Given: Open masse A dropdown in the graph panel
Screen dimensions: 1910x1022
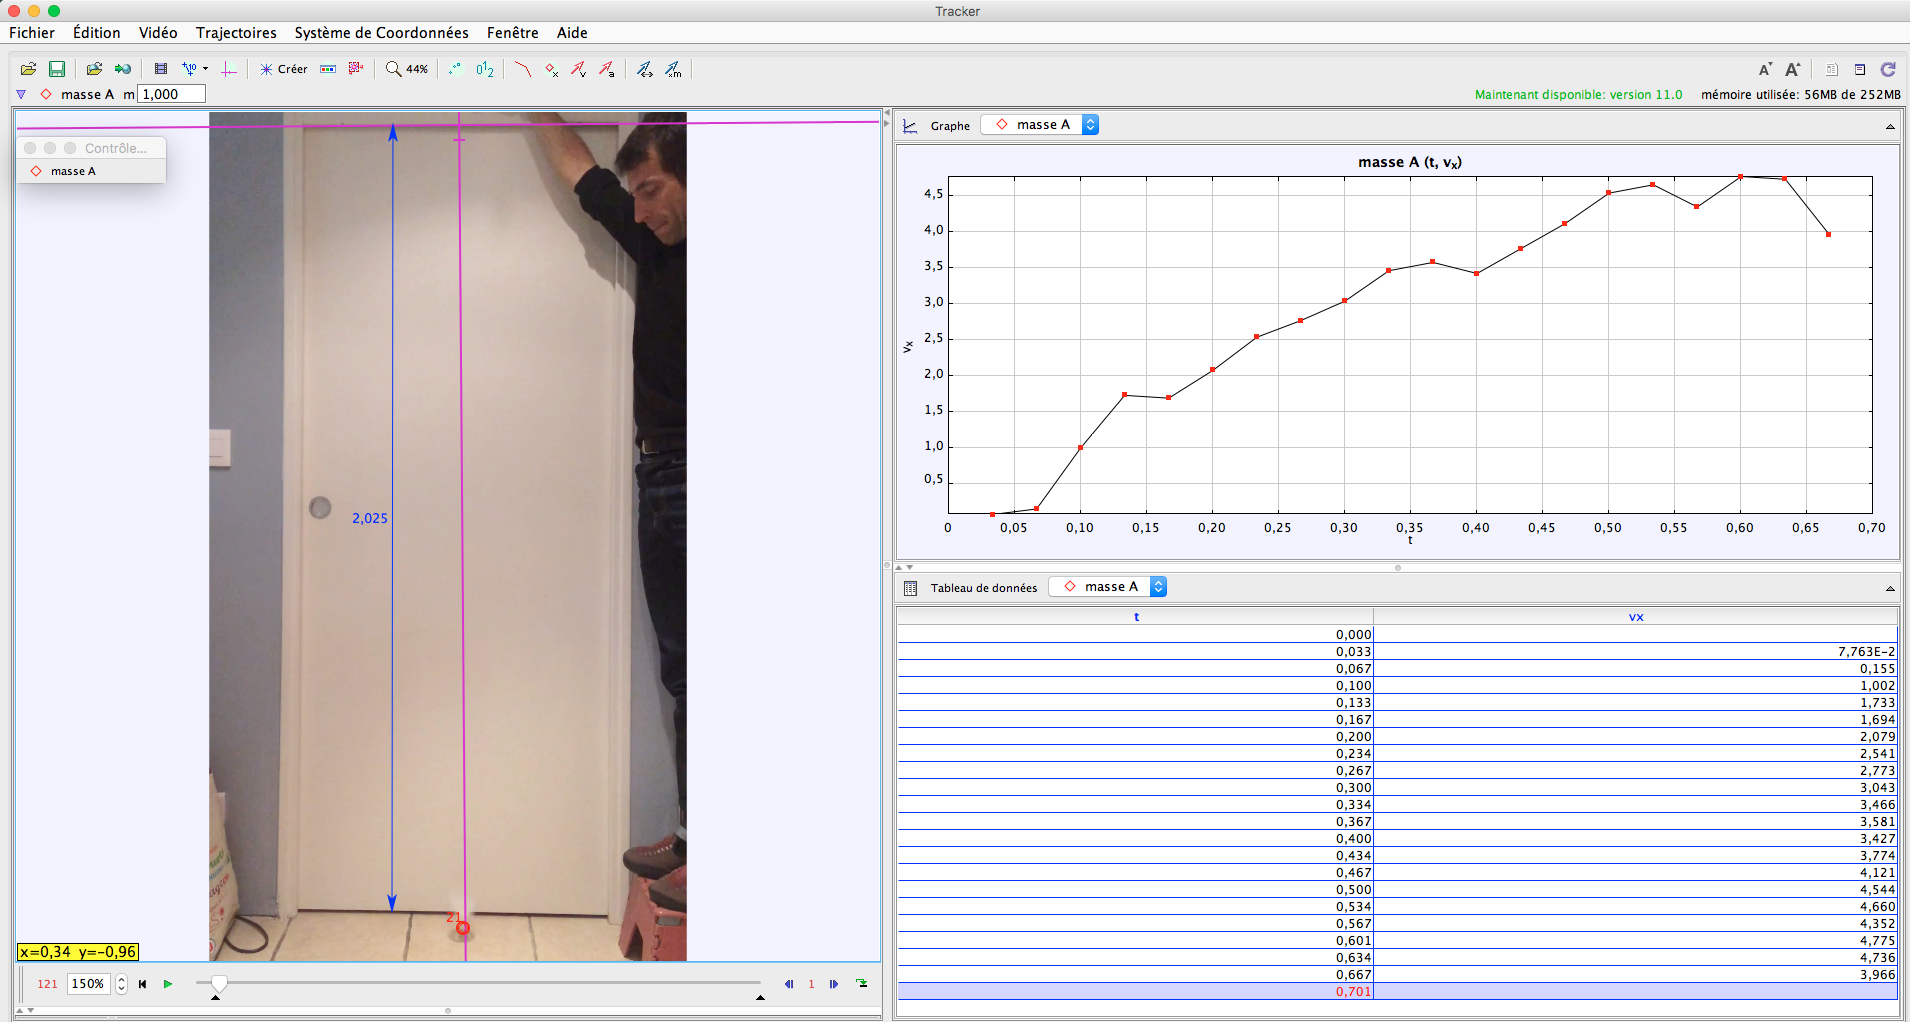Looking at the screenshot, I should click(1040, 124).
